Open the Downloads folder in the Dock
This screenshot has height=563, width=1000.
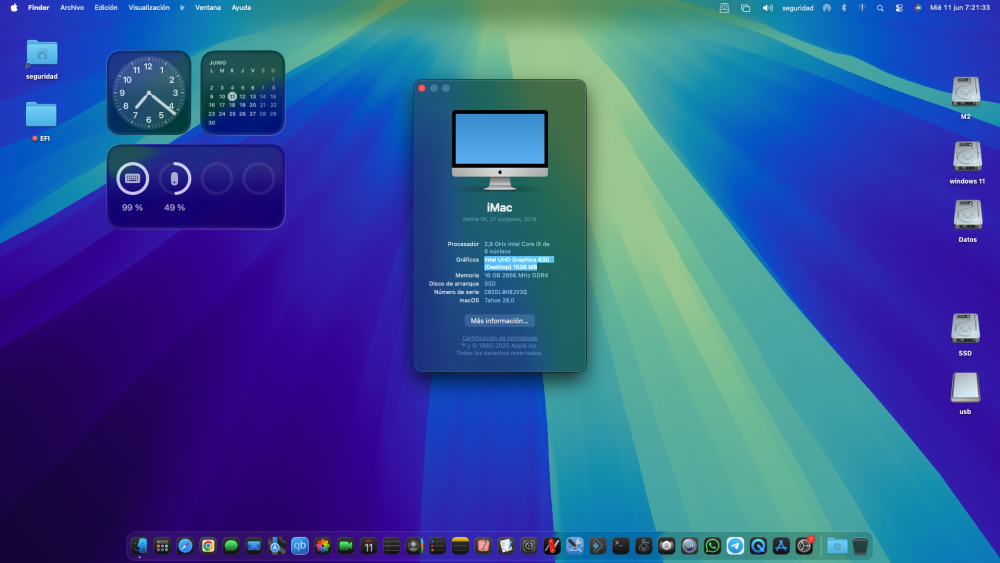(x=837, y=546)
